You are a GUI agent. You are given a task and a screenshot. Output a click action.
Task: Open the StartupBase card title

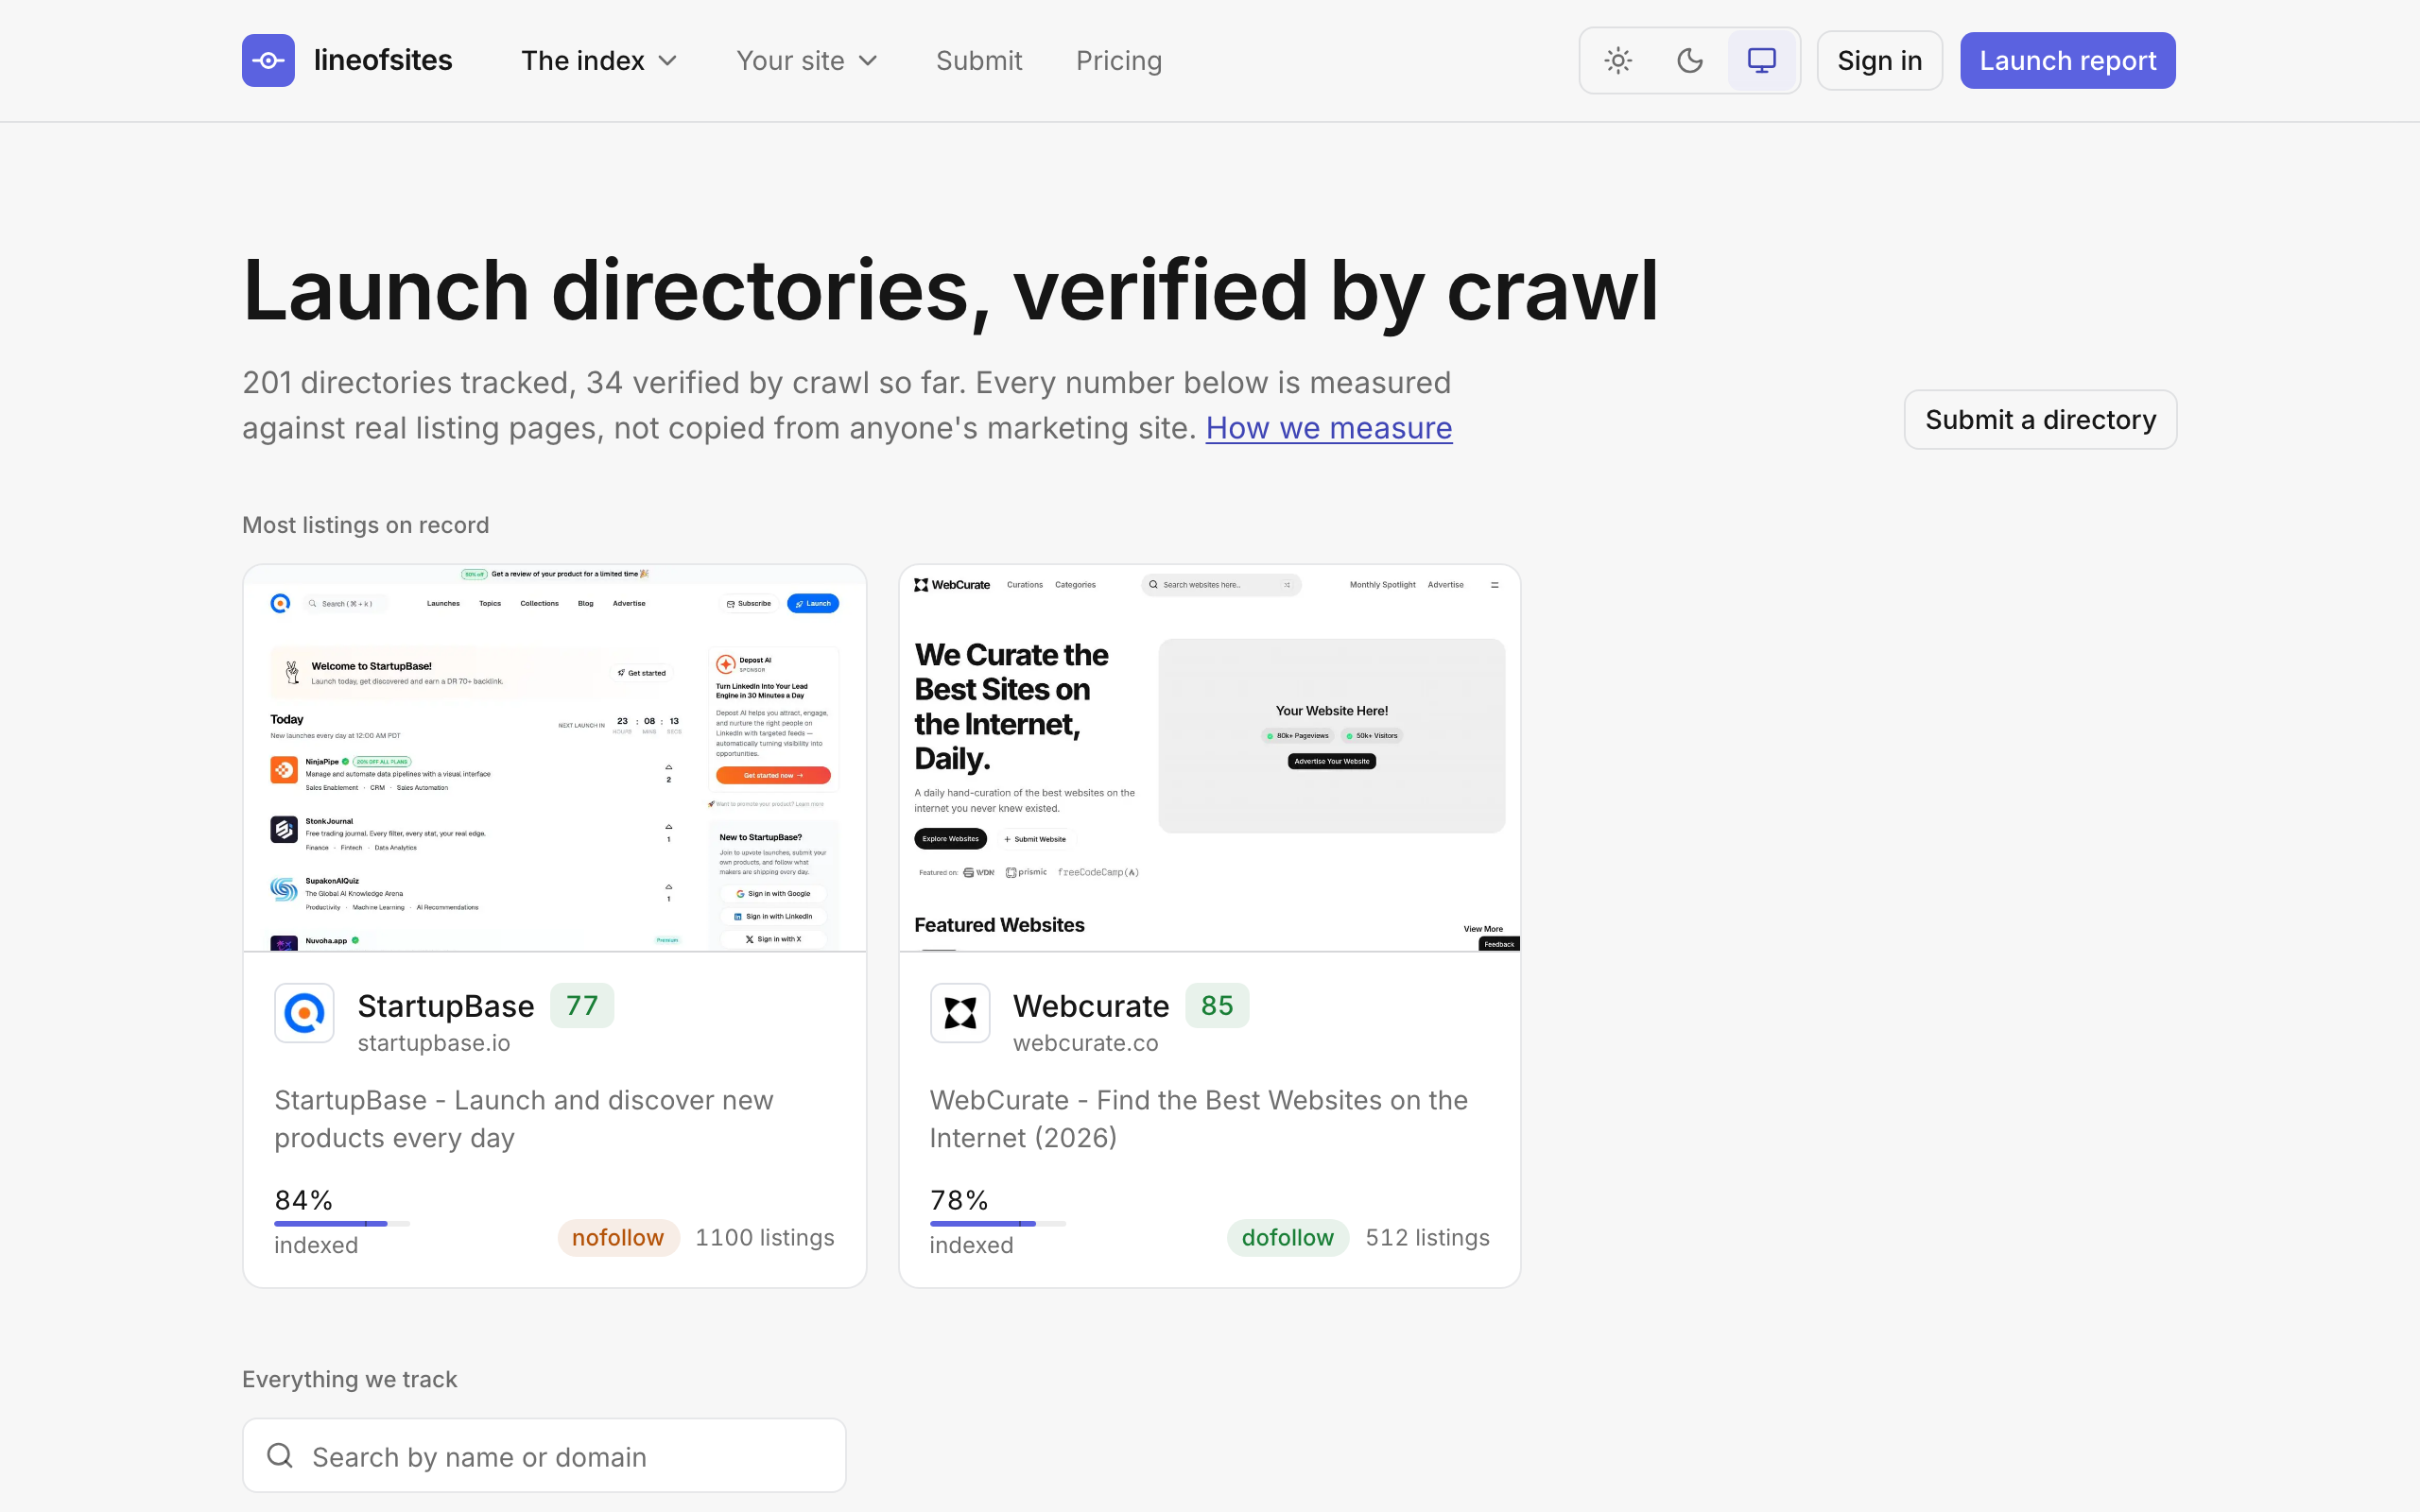click(x=446, y=1005)
